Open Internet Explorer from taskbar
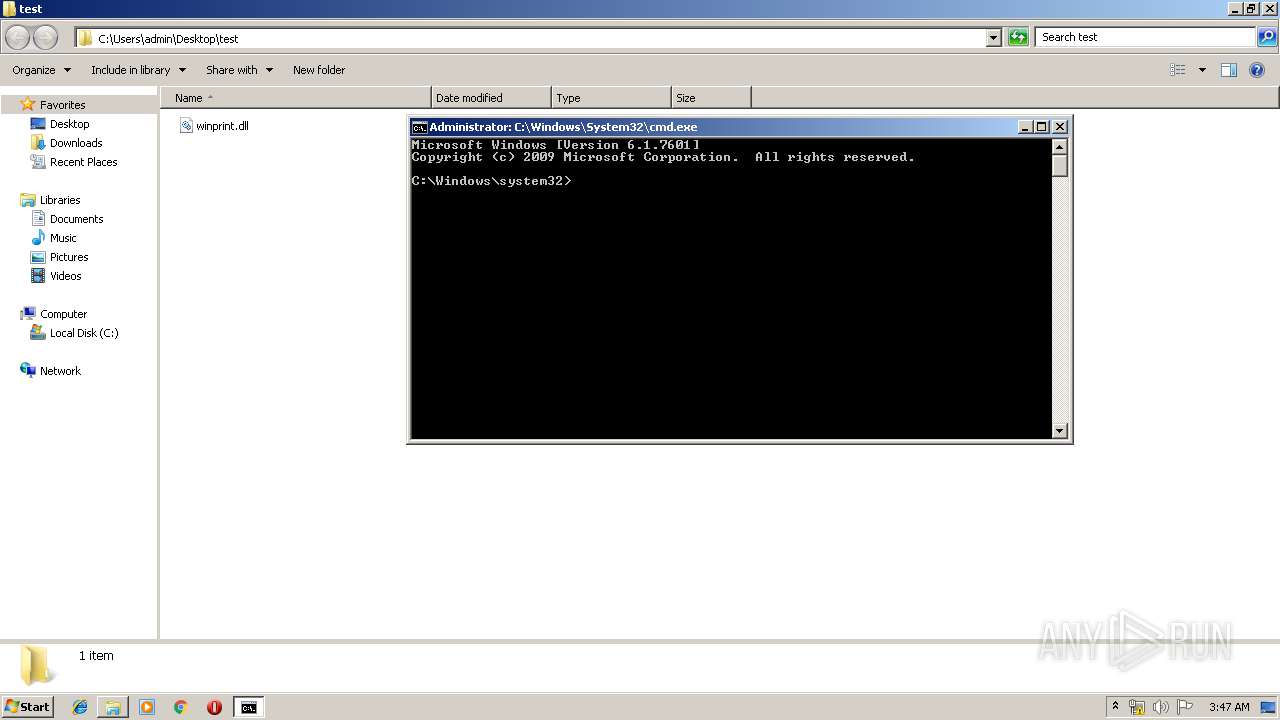 click(80, 707)
